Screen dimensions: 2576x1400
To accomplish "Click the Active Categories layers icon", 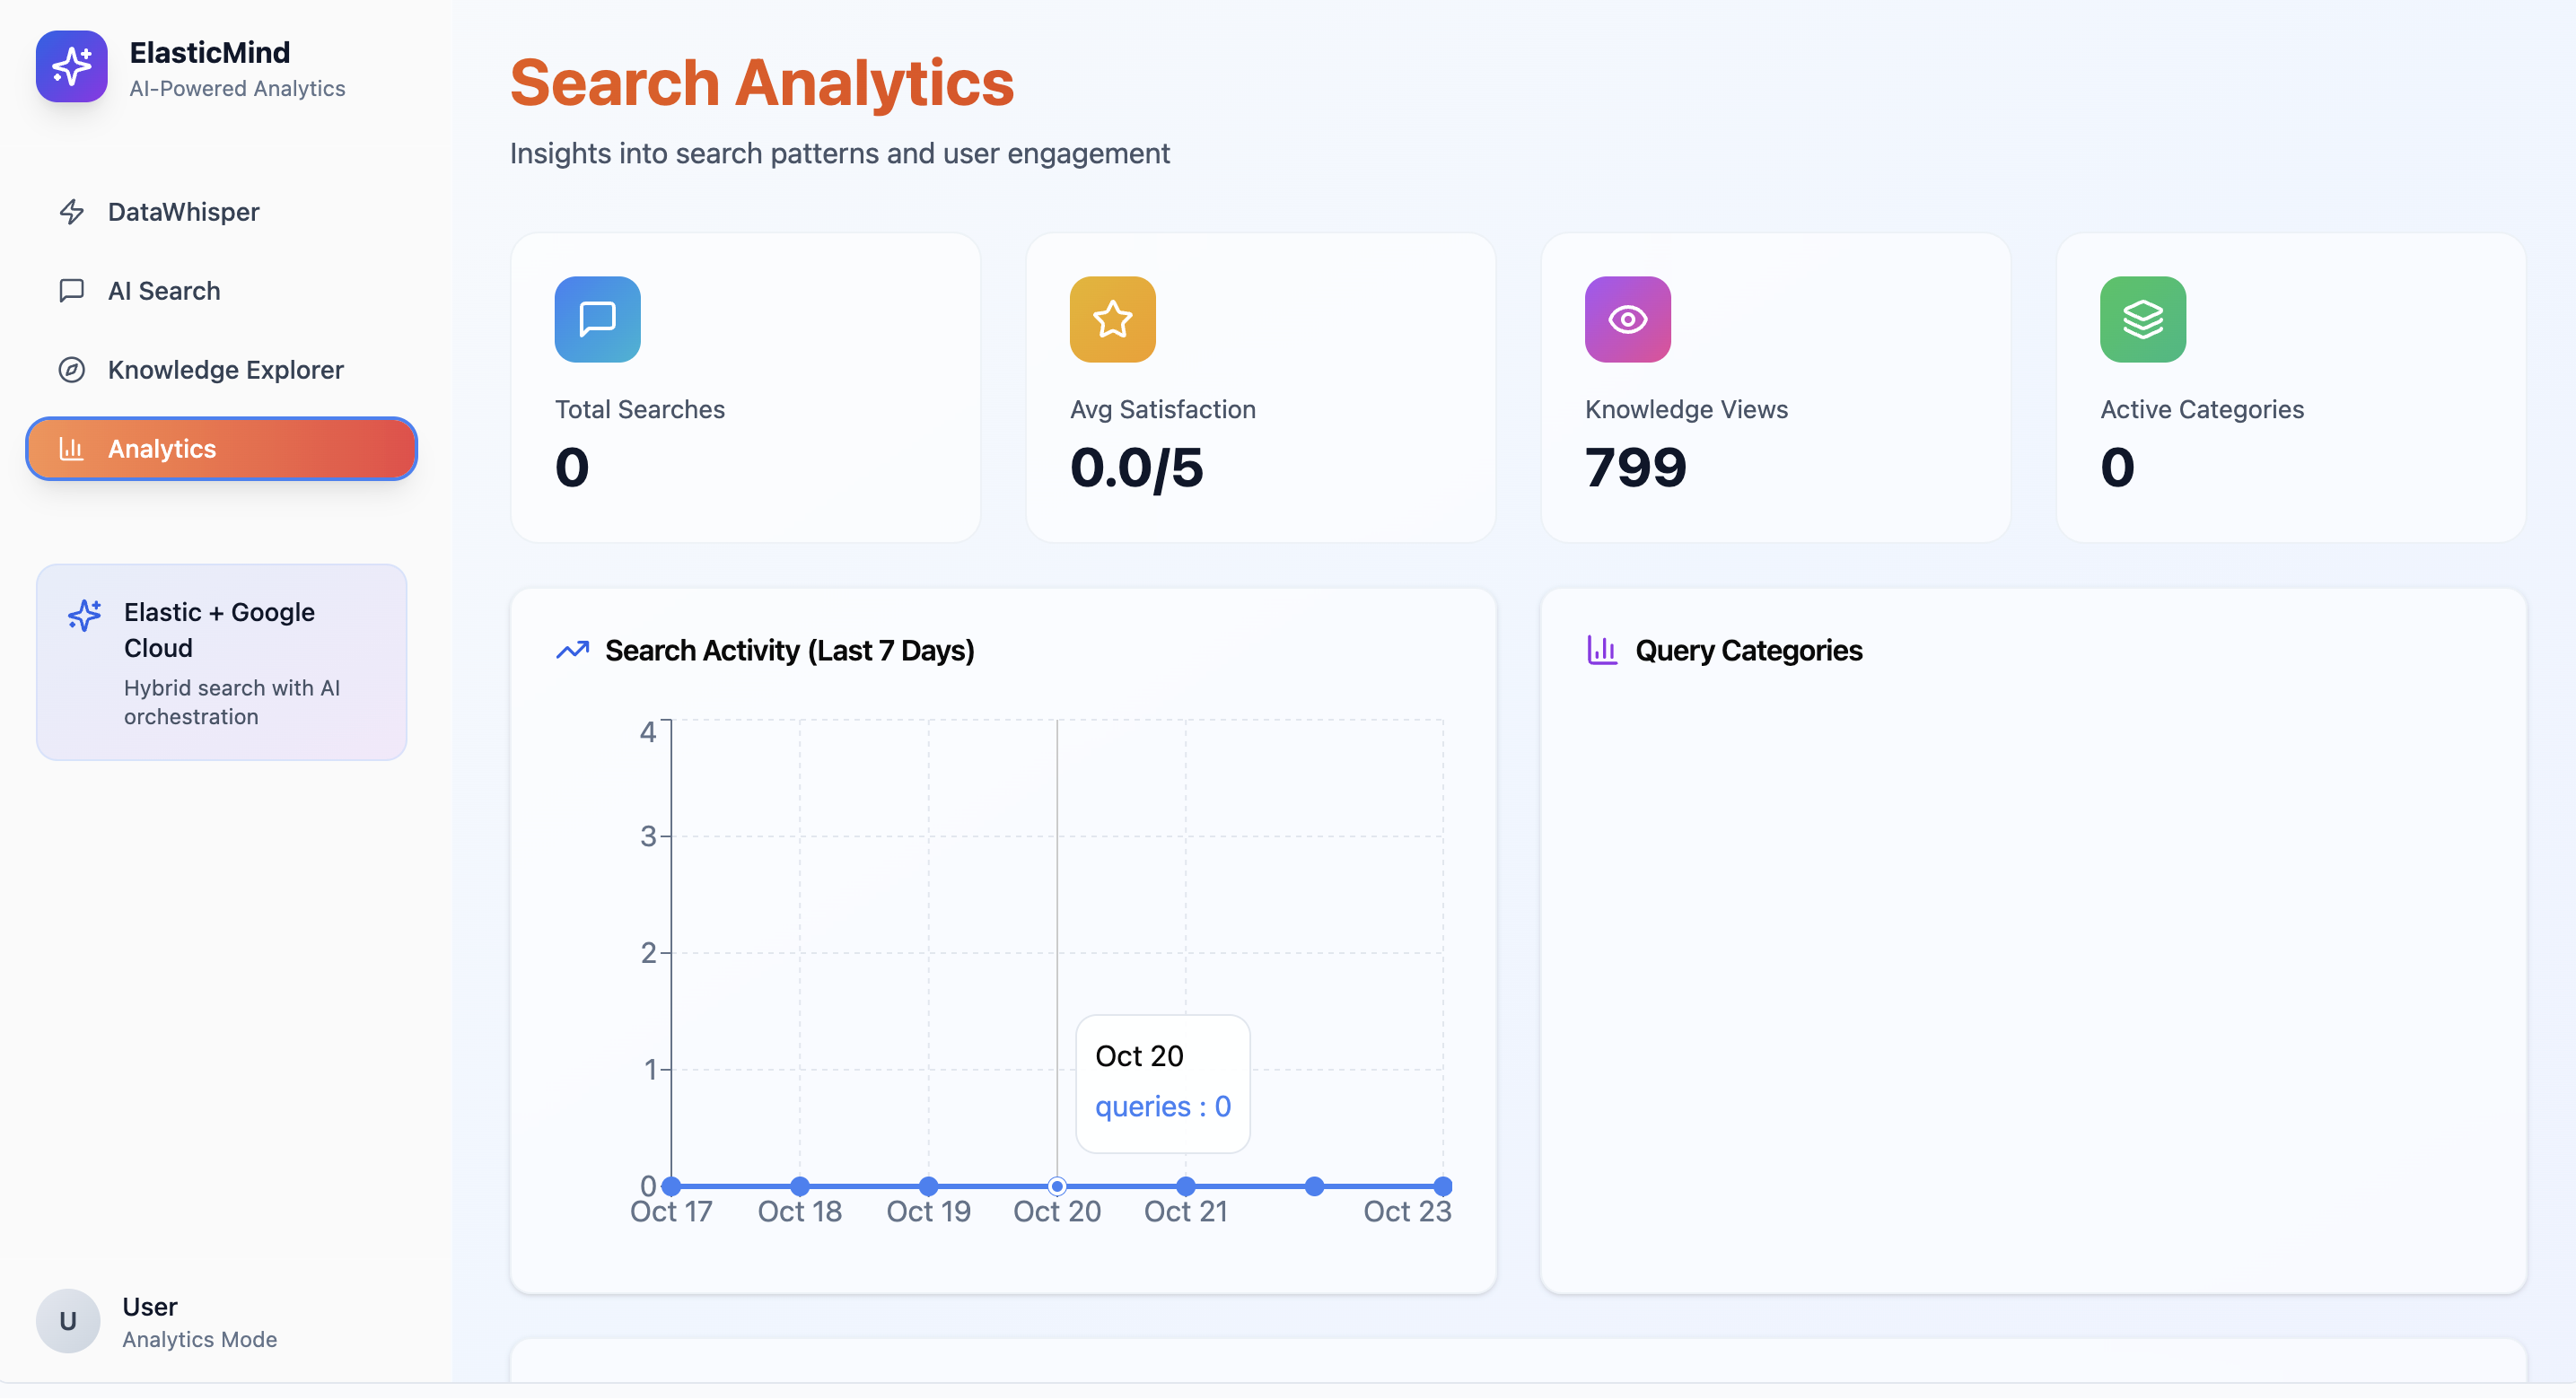I will coord(2142,319).
